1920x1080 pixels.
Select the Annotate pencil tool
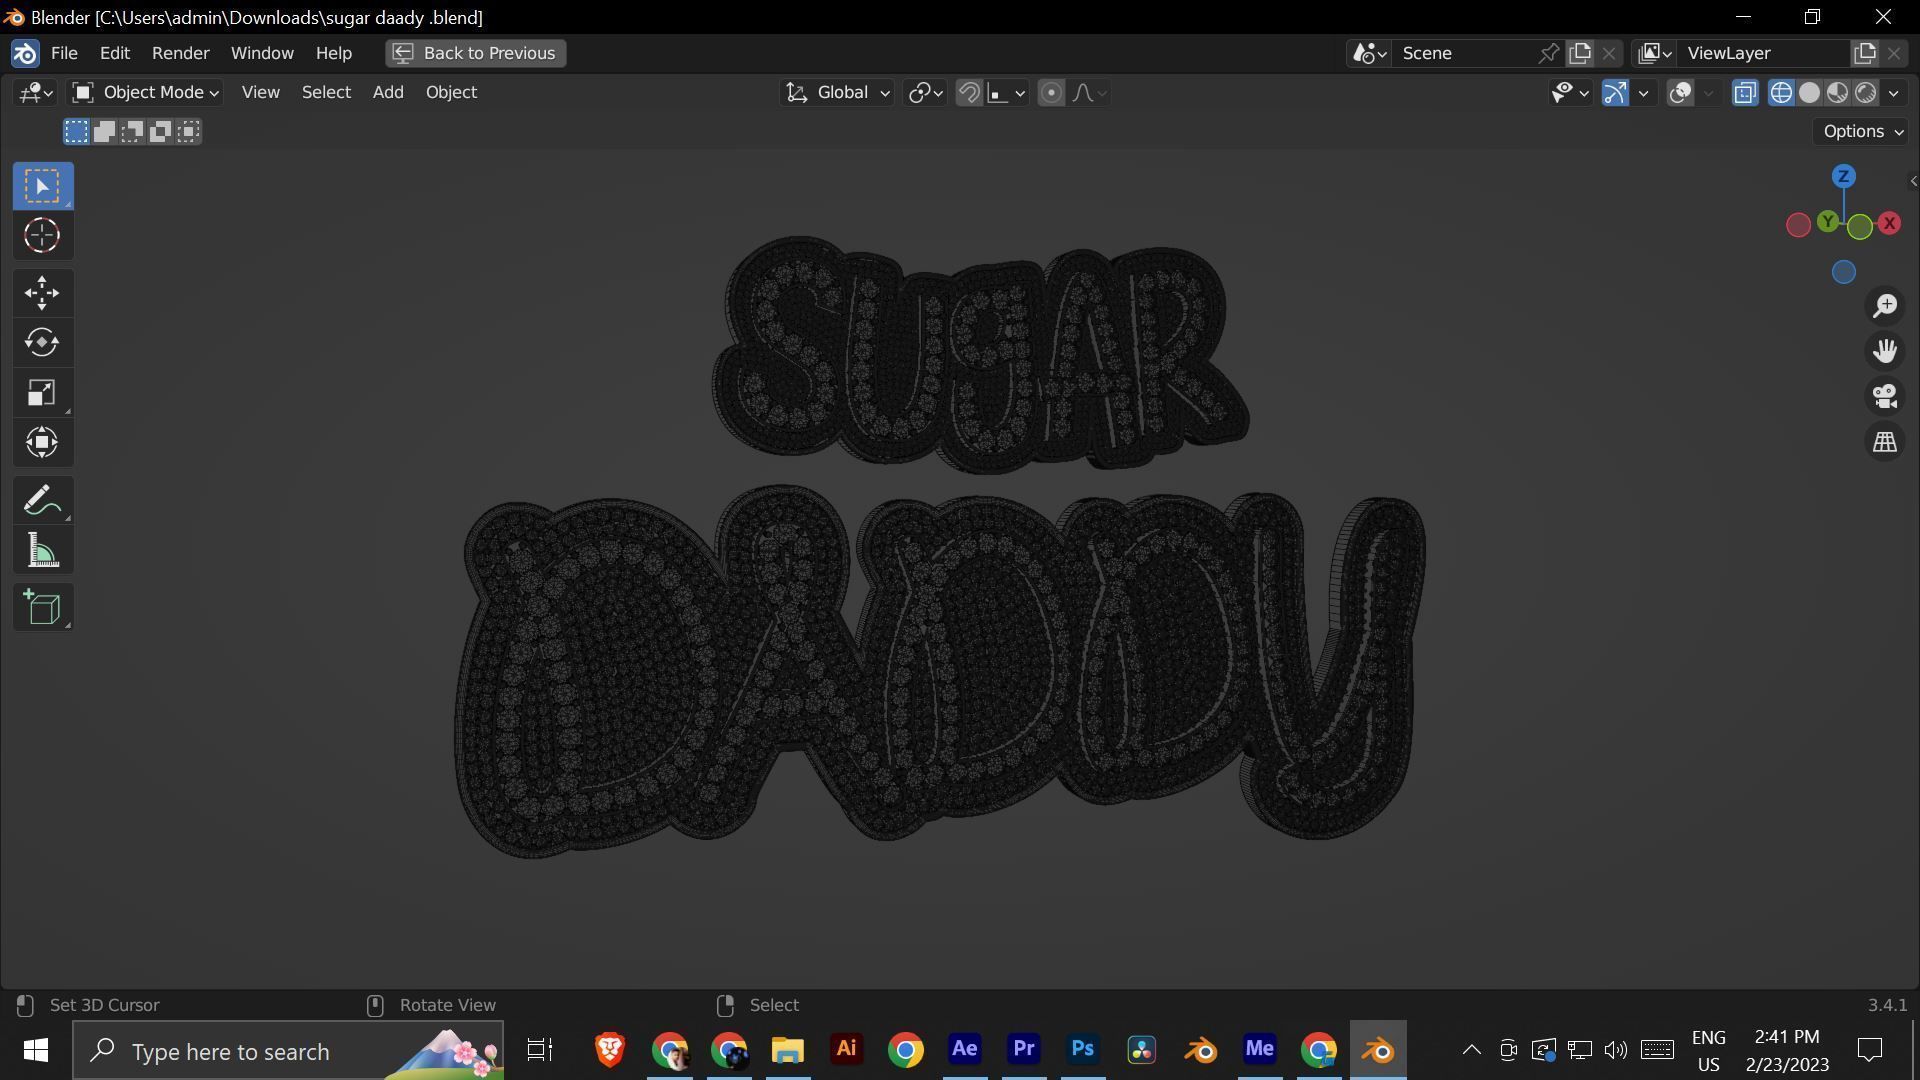point(42,500)
